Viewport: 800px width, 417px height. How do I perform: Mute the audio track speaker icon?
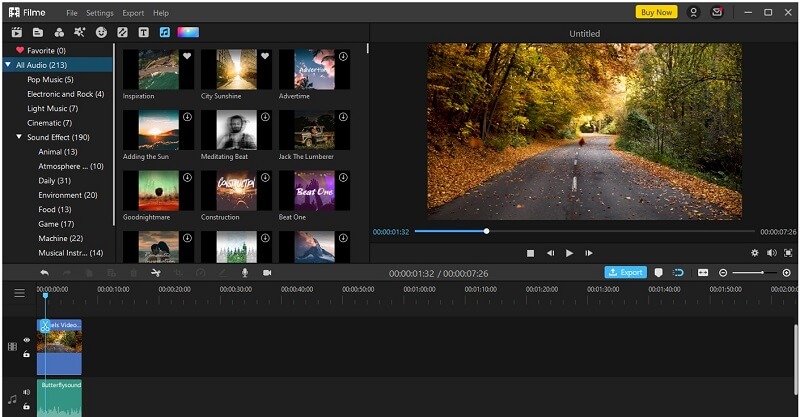click(x=27, y=393)
